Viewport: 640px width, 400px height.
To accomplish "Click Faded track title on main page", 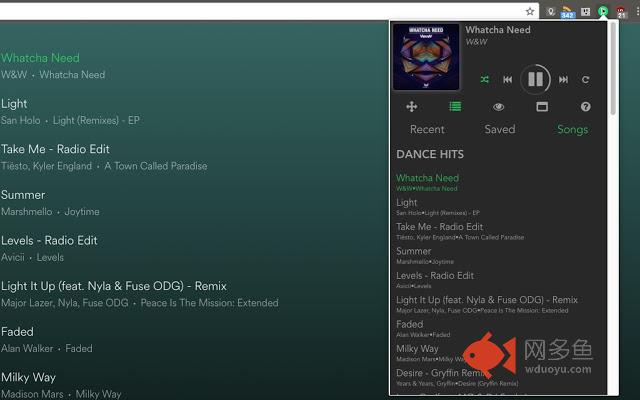I will [x=17, y=332].
